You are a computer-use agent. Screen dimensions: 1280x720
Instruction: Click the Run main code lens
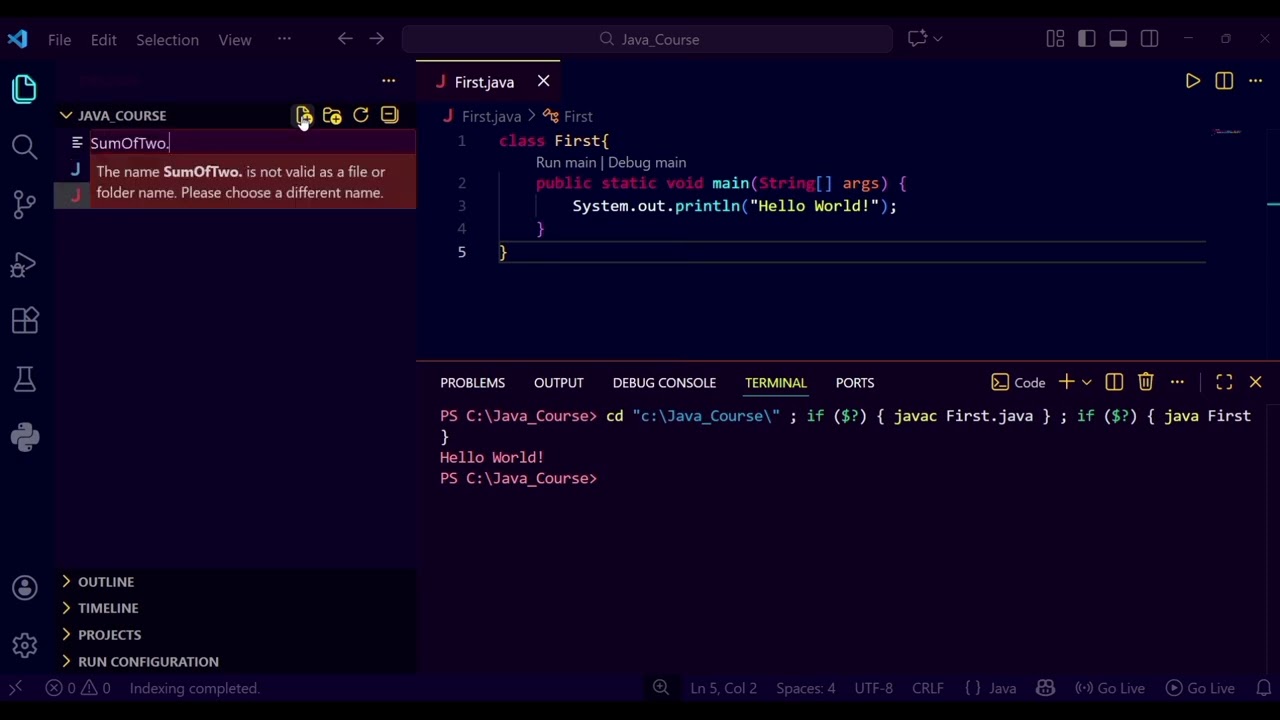[565, 162]
